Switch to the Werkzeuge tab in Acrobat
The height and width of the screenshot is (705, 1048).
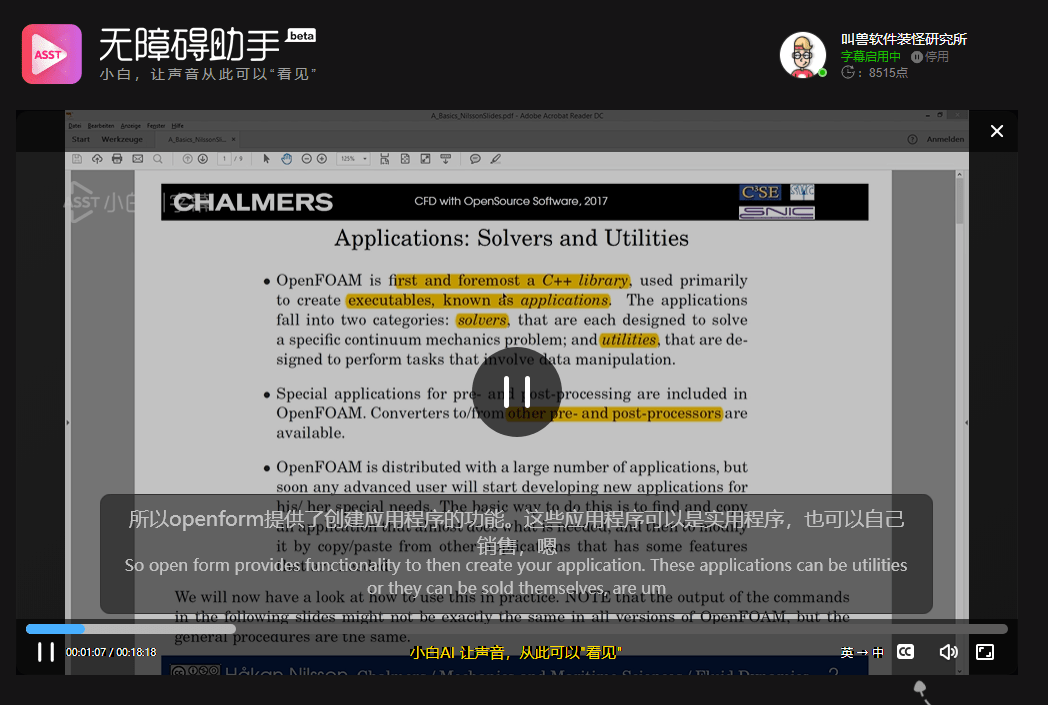[x=122, y=140]
